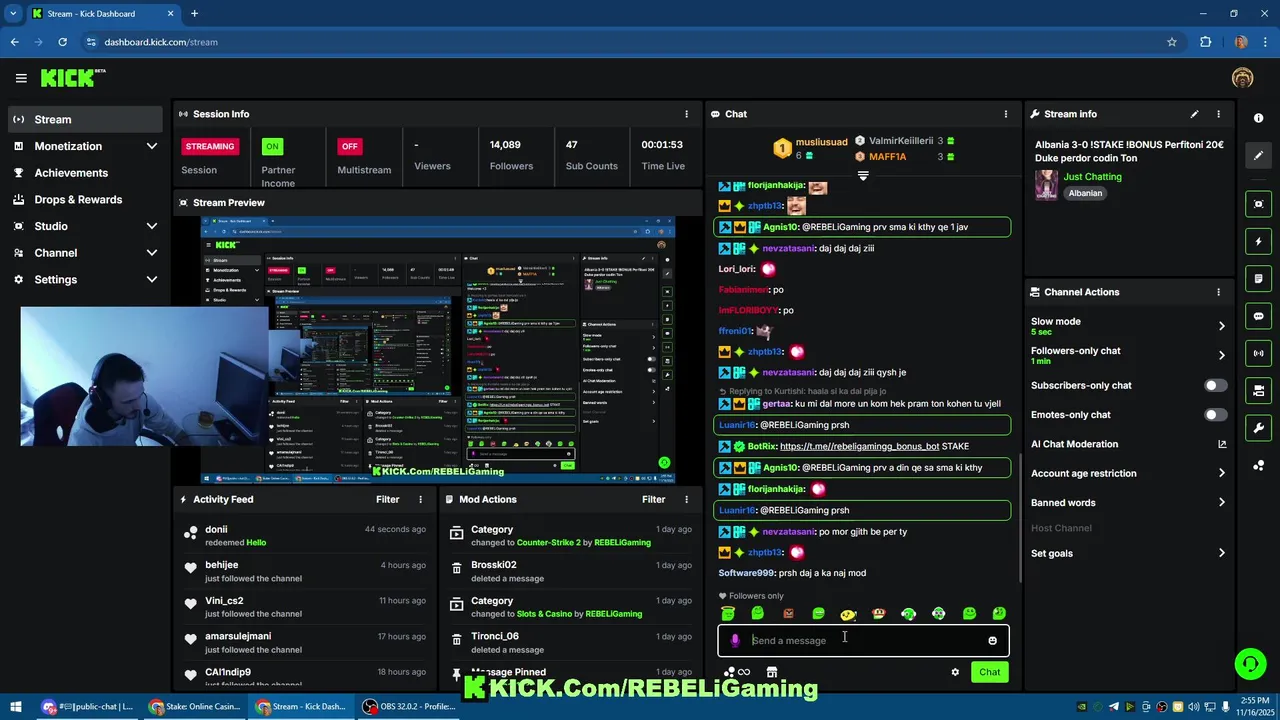Click the purple microphone icon in chat input
The image size is (1280, 720).
point(735,641)
